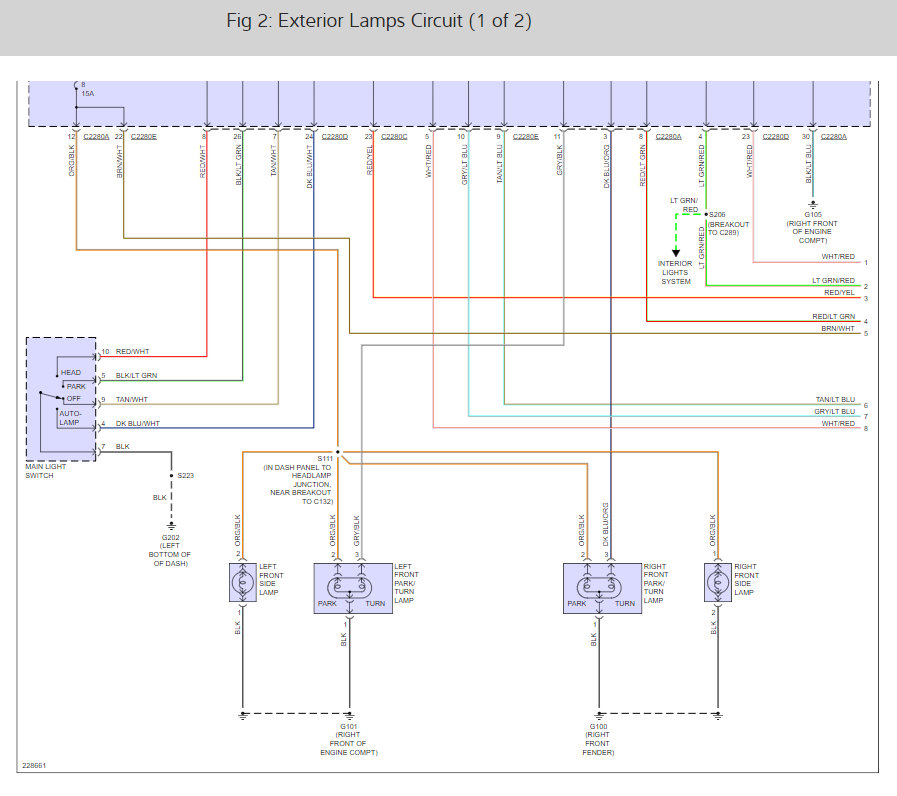
Task: Click the G100 ground symbol
Action: coord(599,716)
